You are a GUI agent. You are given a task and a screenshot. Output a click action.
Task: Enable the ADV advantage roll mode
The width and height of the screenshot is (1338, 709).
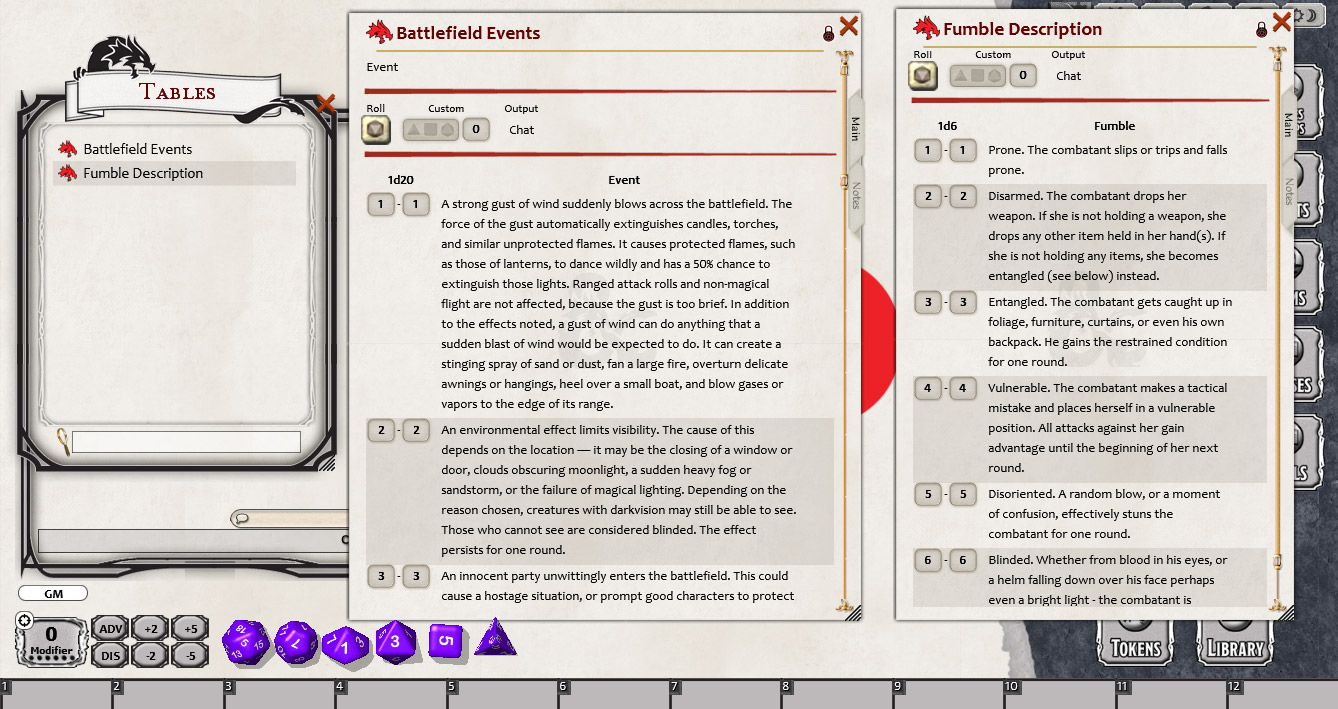point(110,627)
